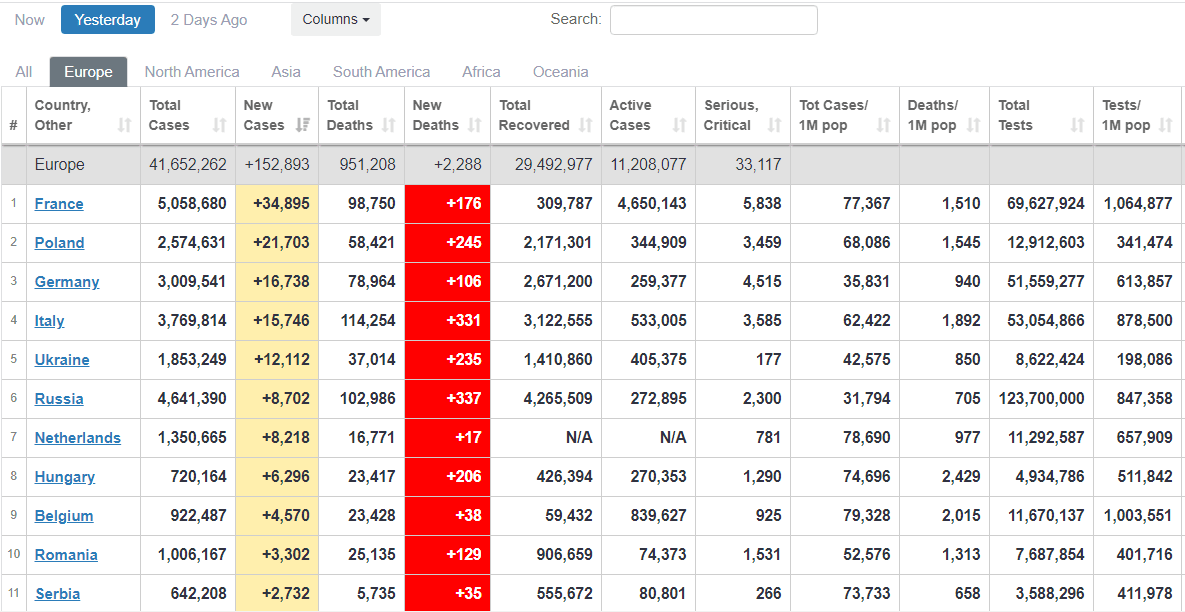Viewport: 1185px width, 612px height.
Task: Sort by Total Recovered arrow icon
Action: tap(585, 126)
